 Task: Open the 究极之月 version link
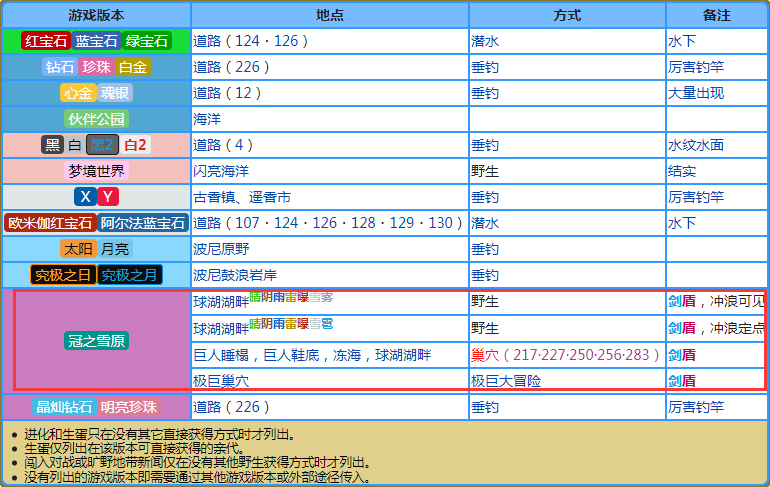point(130,275)
